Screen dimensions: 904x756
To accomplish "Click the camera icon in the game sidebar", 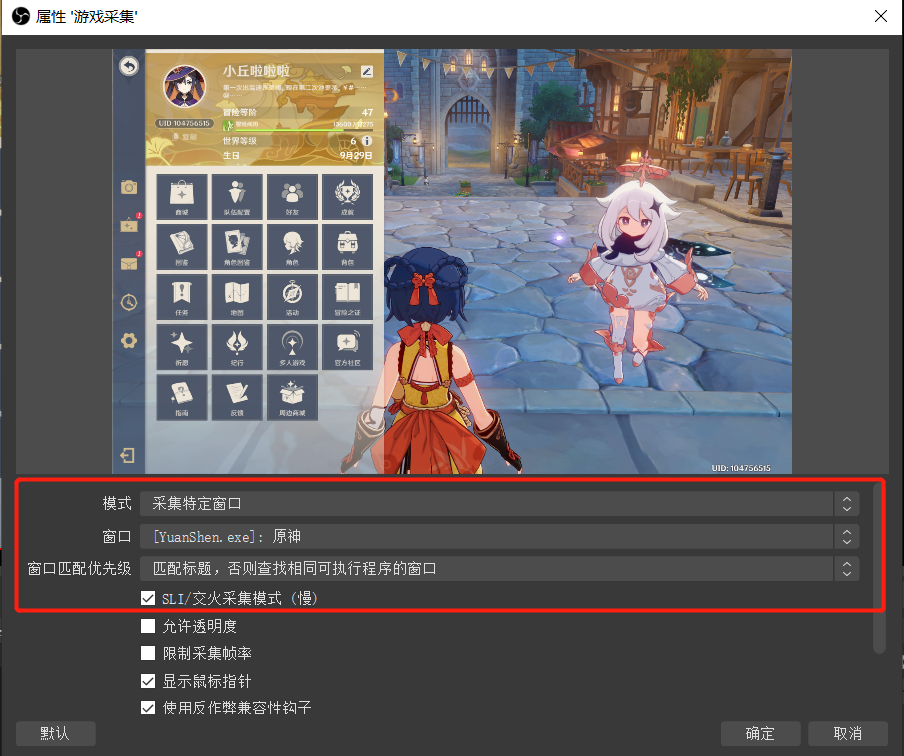I will 129,187.
